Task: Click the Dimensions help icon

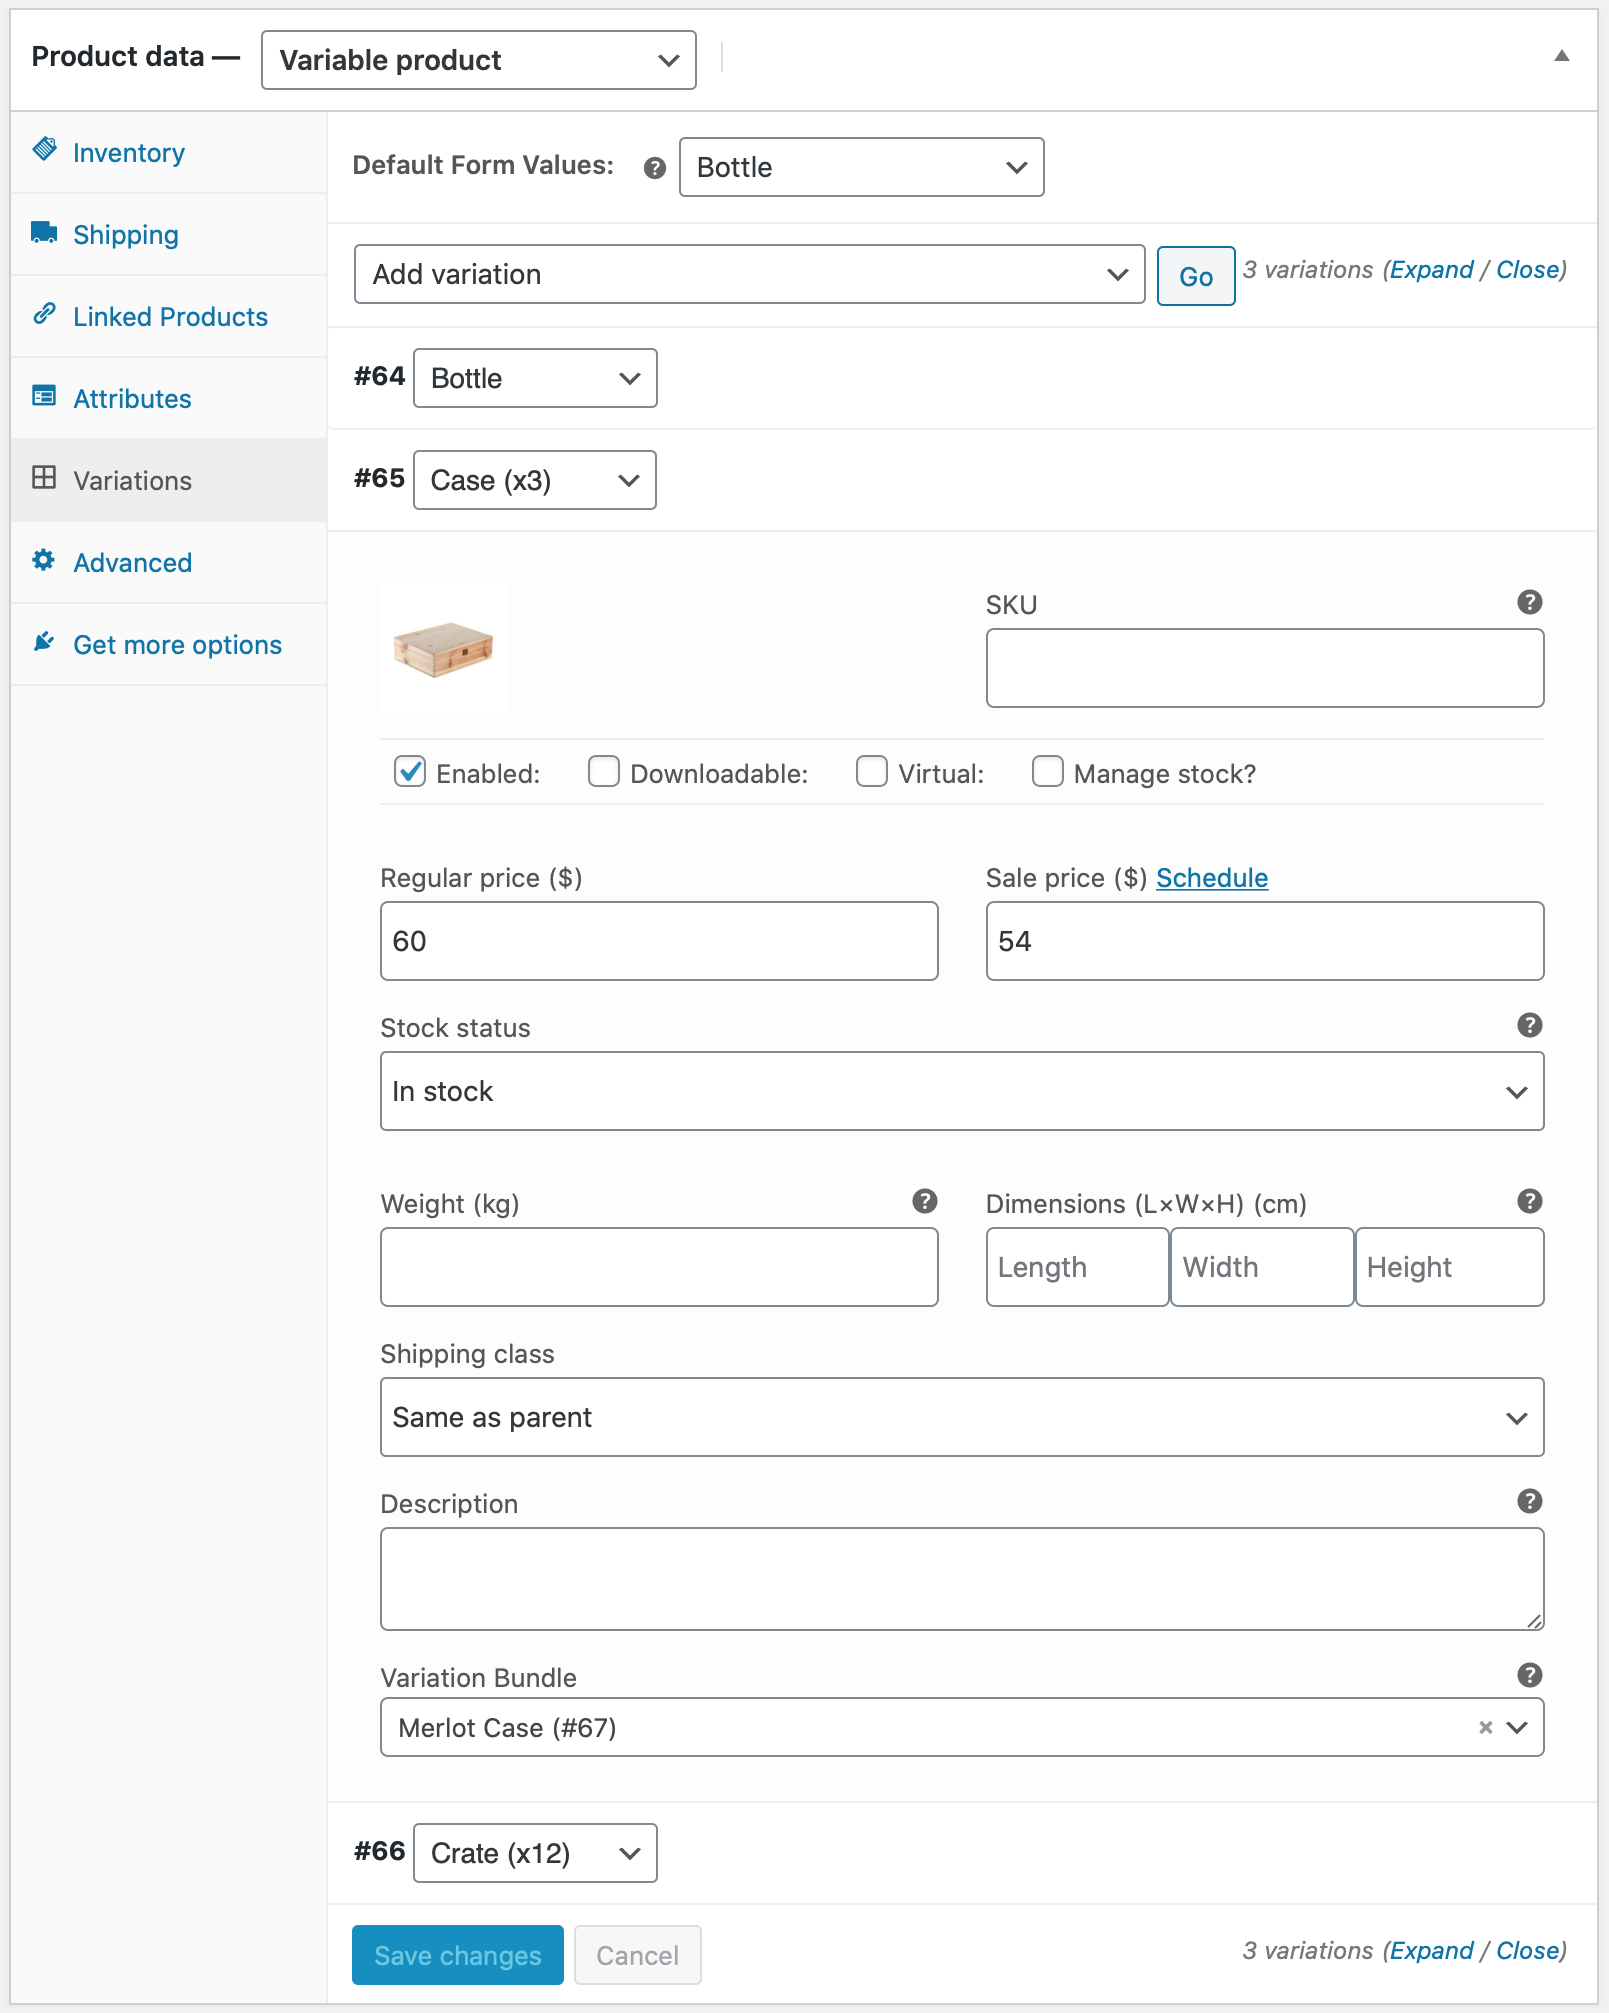Action: [1529, 1201]
